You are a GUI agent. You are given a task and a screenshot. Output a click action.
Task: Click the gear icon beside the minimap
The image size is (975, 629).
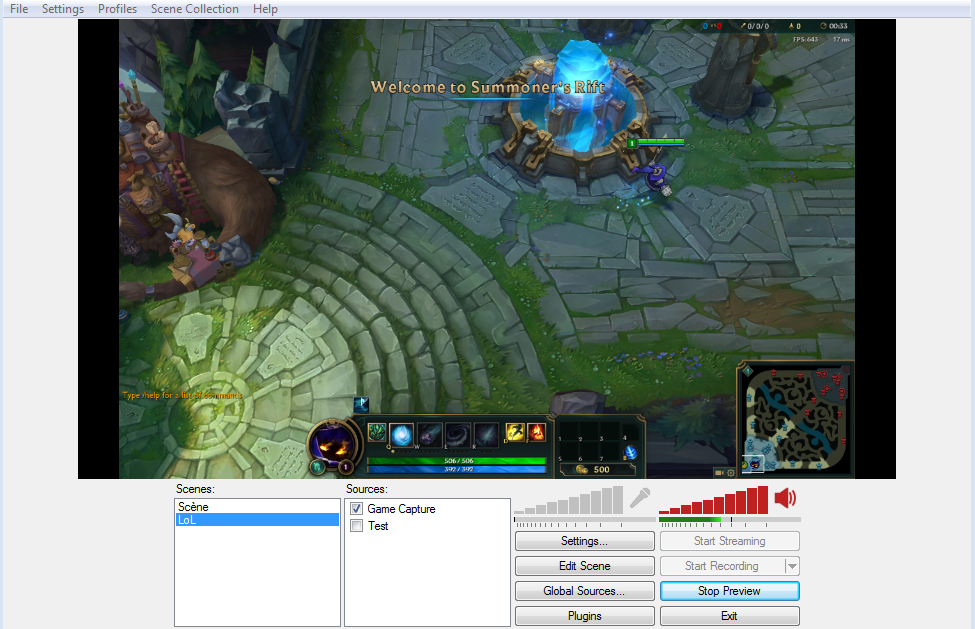[x=731, y=473]
